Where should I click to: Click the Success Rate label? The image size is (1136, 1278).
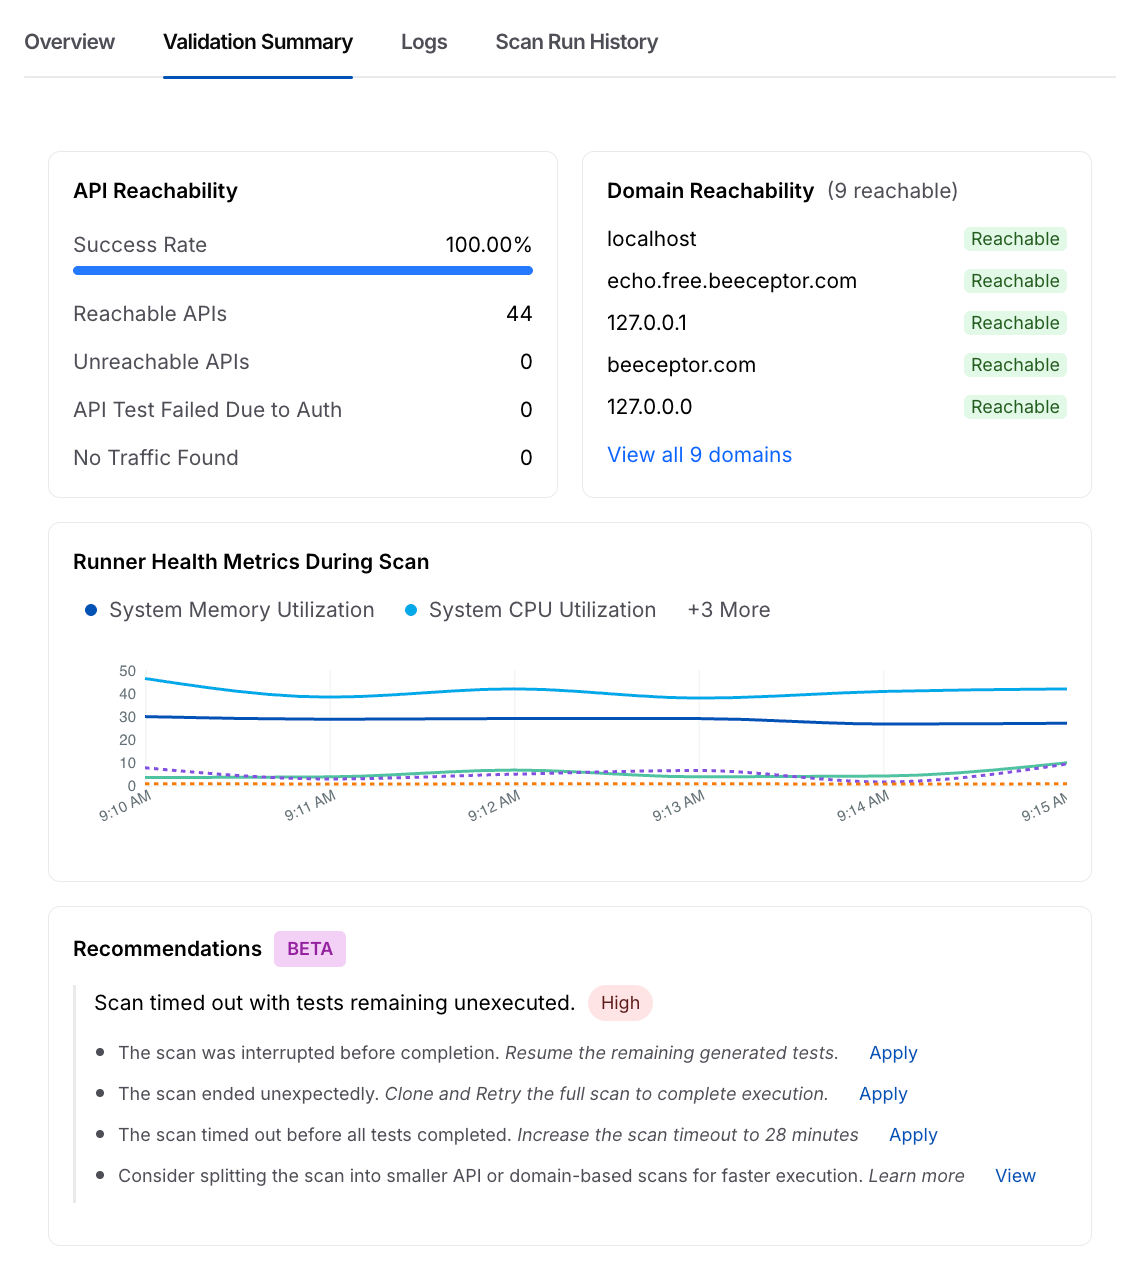[x=140, y=245]
